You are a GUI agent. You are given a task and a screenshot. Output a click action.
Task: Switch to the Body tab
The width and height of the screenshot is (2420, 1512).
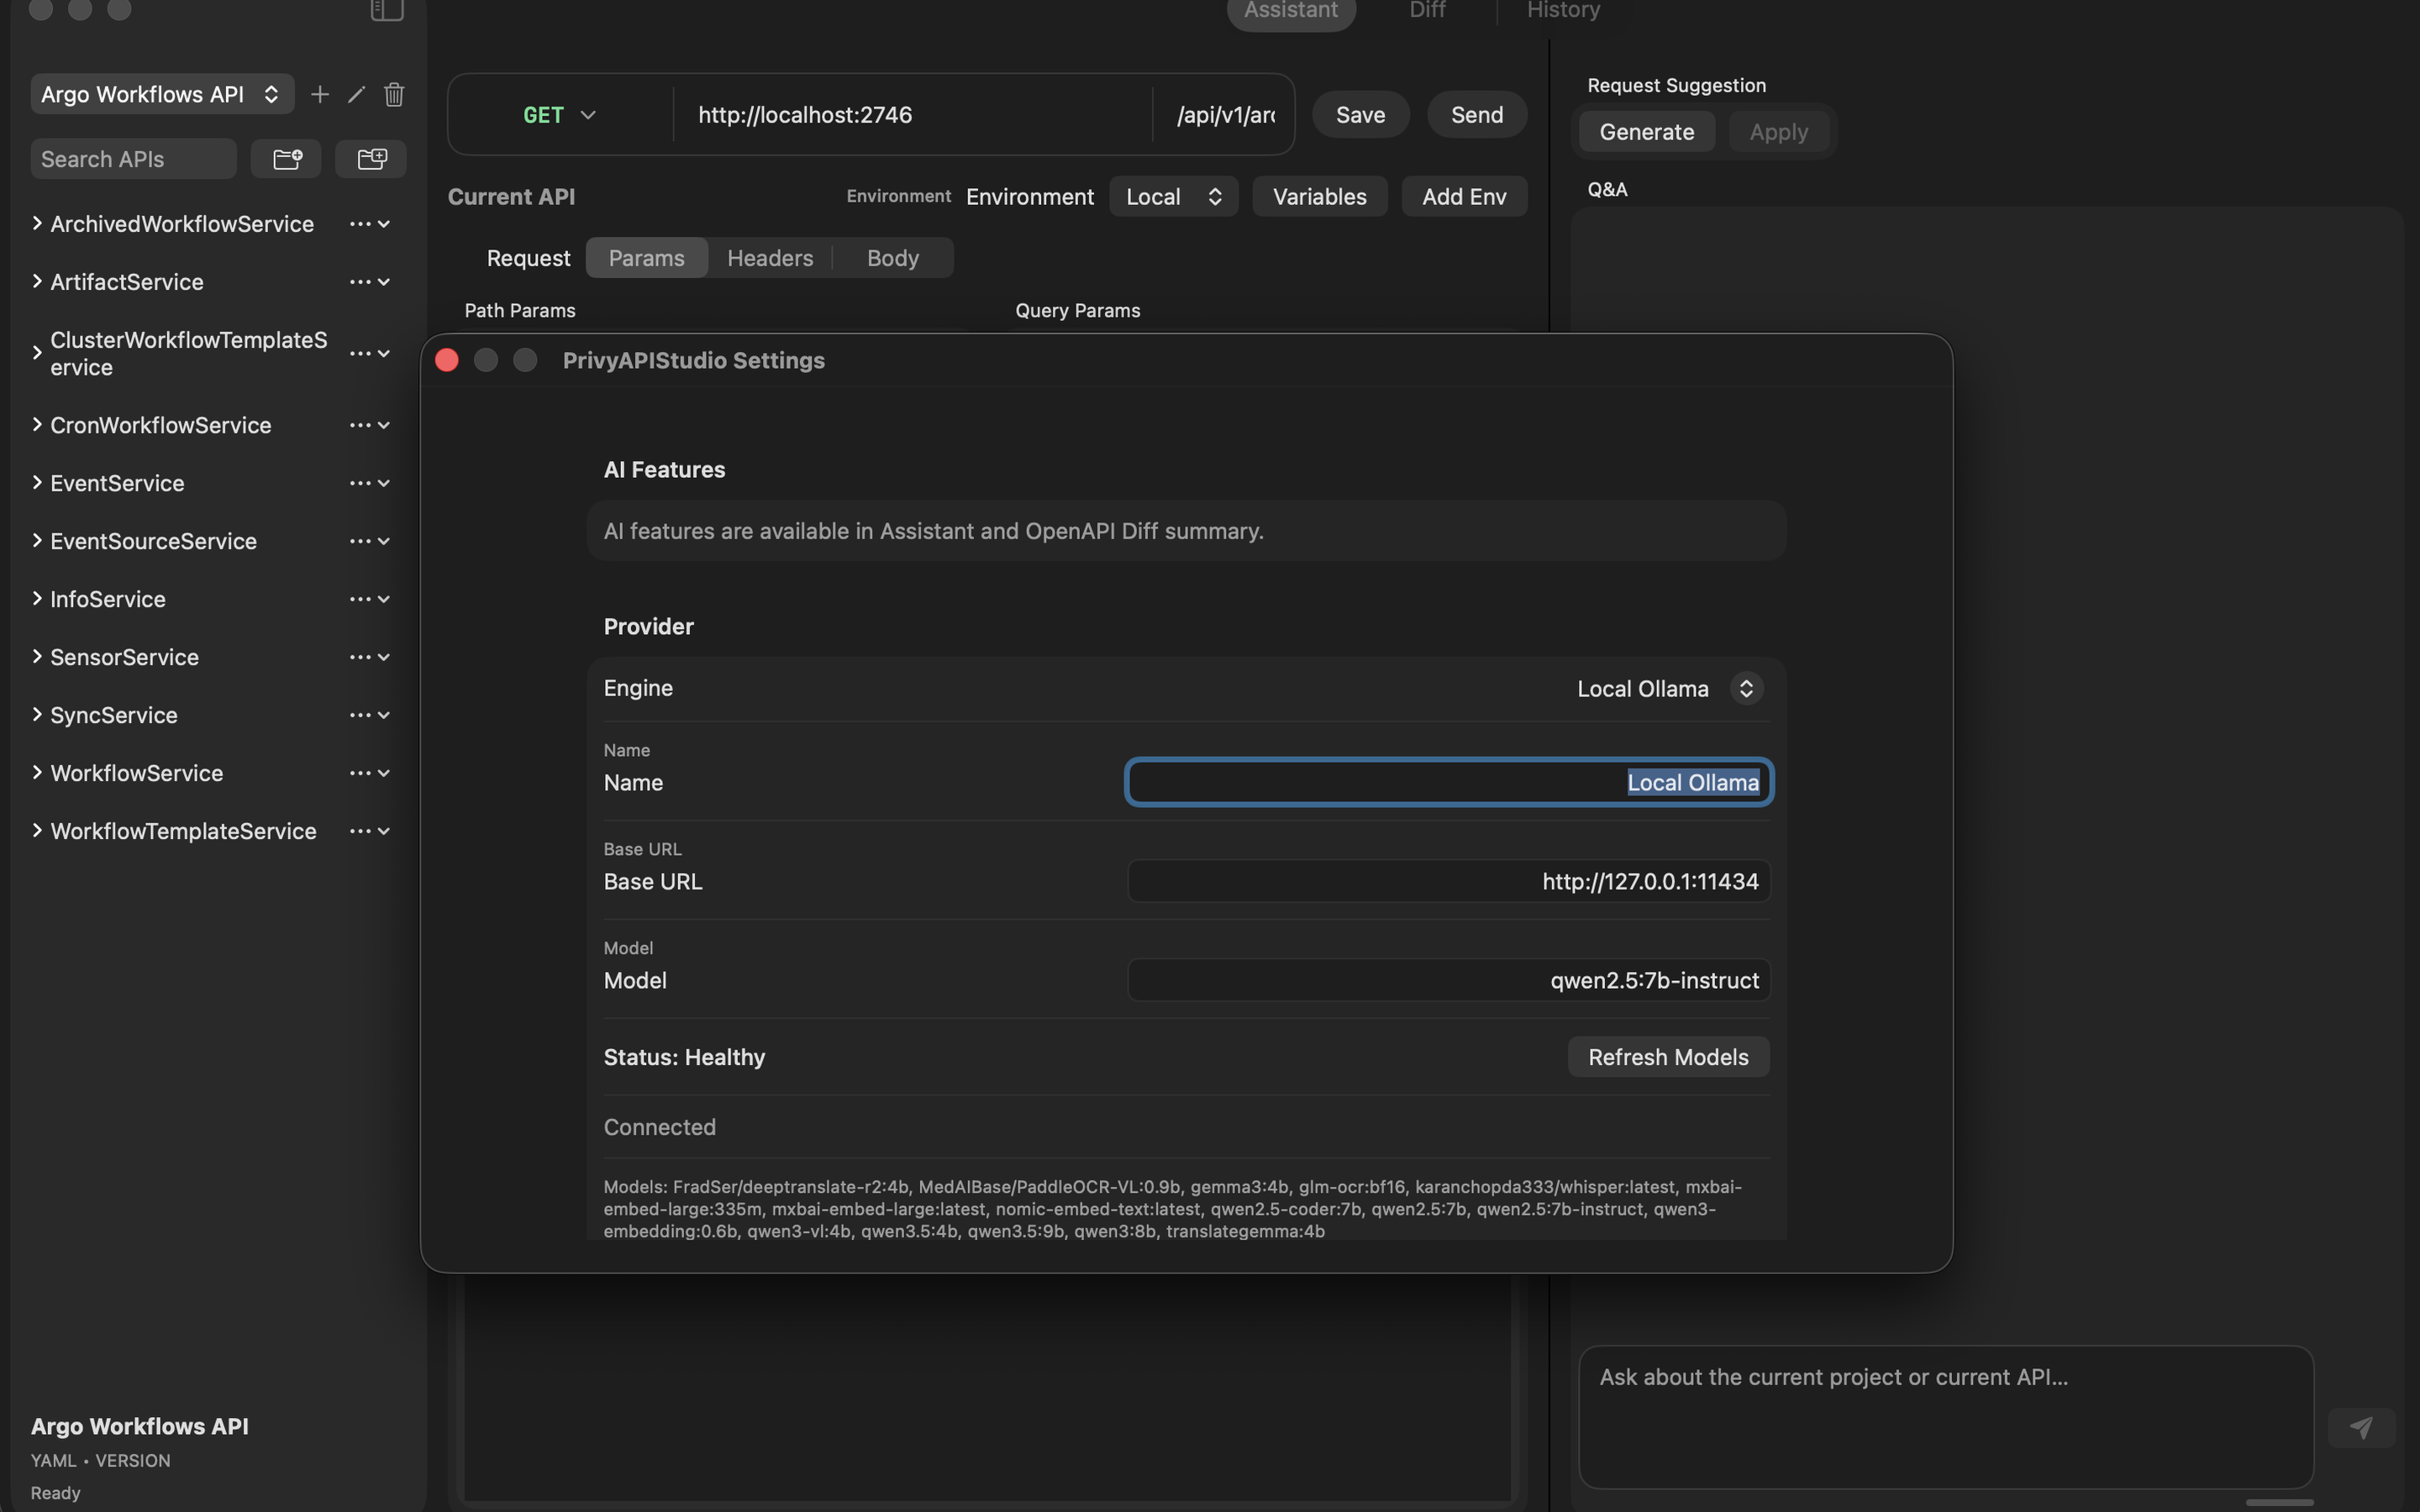click(892, 258)
